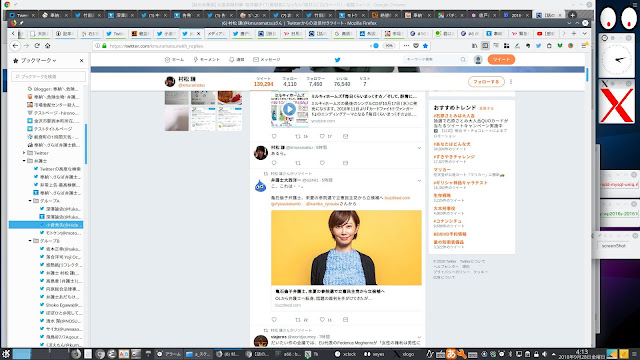Click the Twitter search magnifier icon
The height and width of the screenshot is (360, 640).
[463, 60]
